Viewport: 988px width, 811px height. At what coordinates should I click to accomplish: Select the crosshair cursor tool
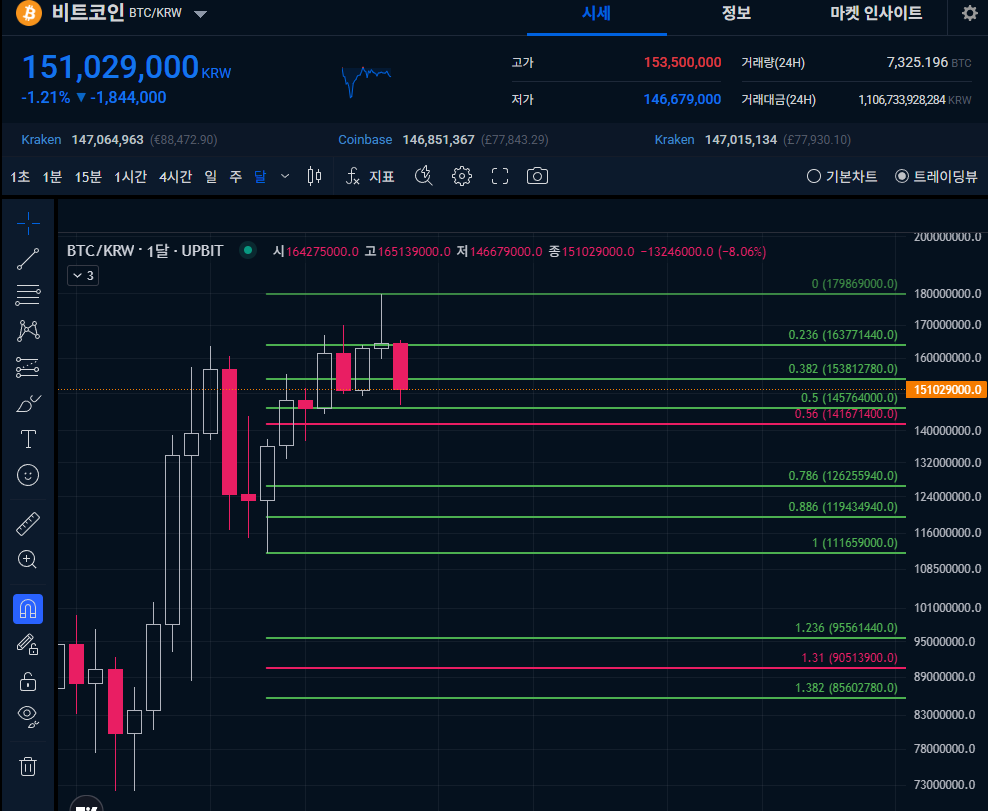28,223
